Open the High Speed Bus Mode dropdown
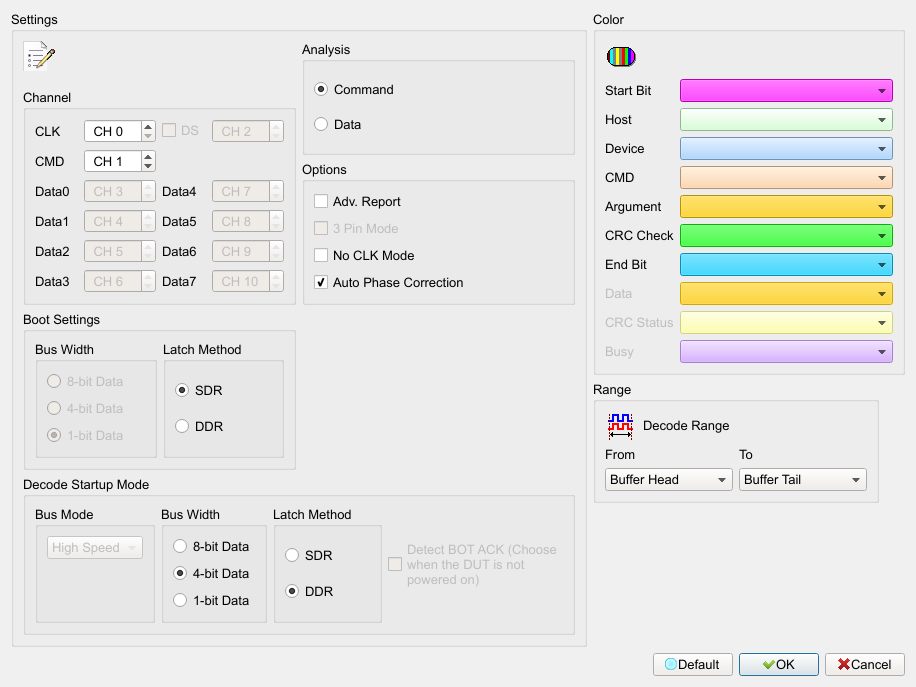 point(95,547)
